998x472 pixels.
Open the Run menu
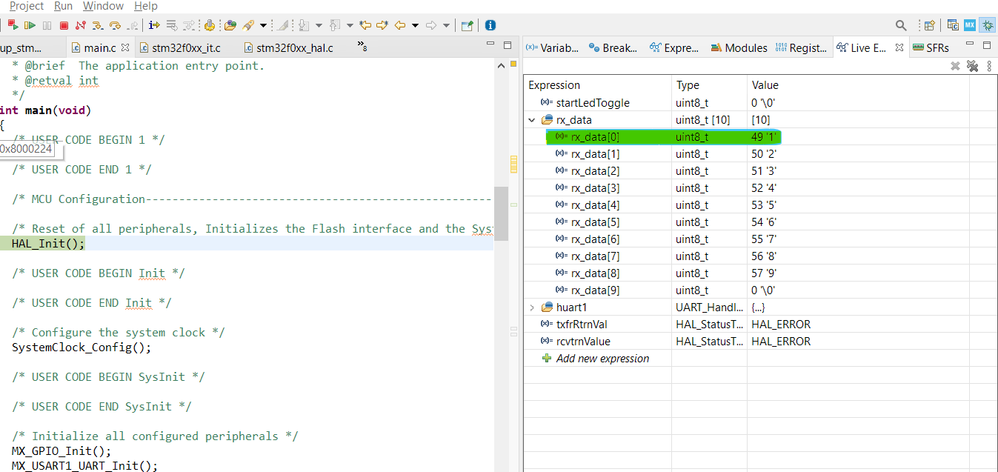tap(63, 6)
